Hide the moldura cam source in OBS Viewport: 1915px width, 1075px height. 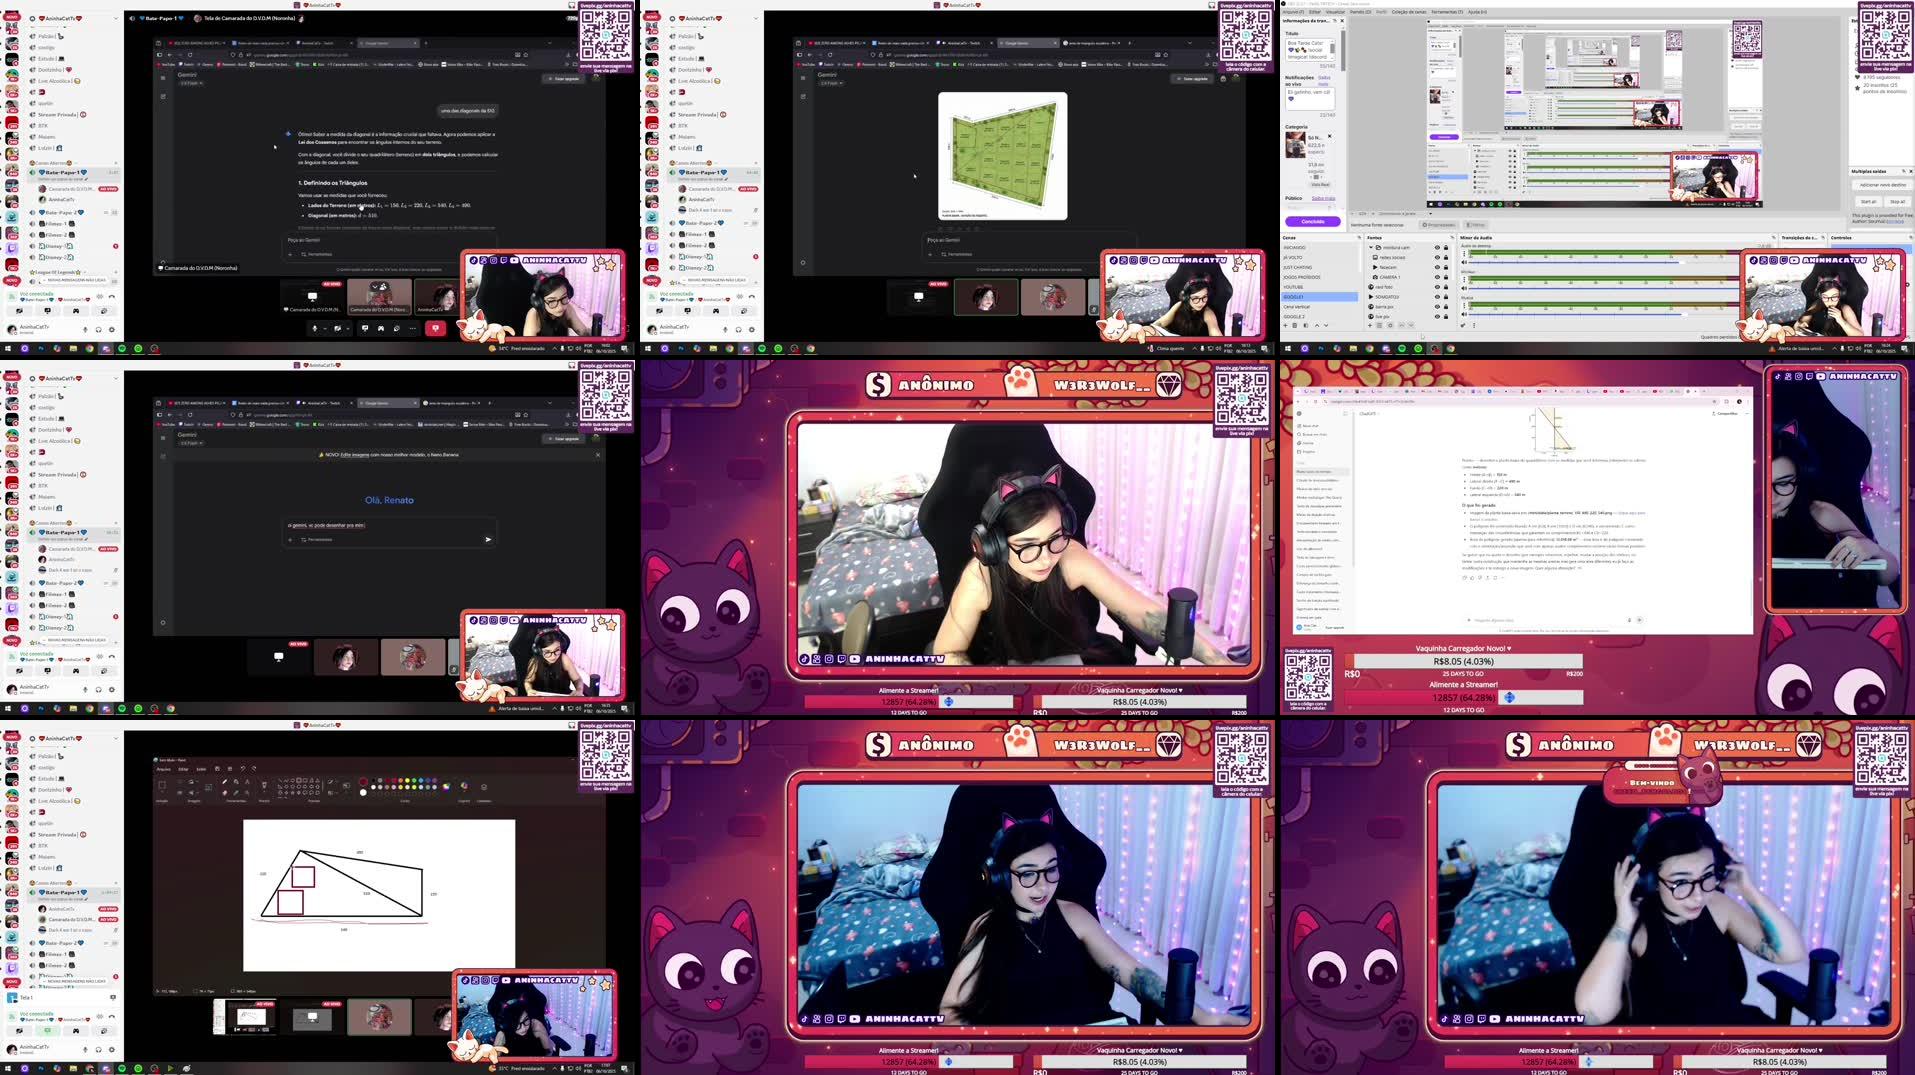(x=1437, y=247)
